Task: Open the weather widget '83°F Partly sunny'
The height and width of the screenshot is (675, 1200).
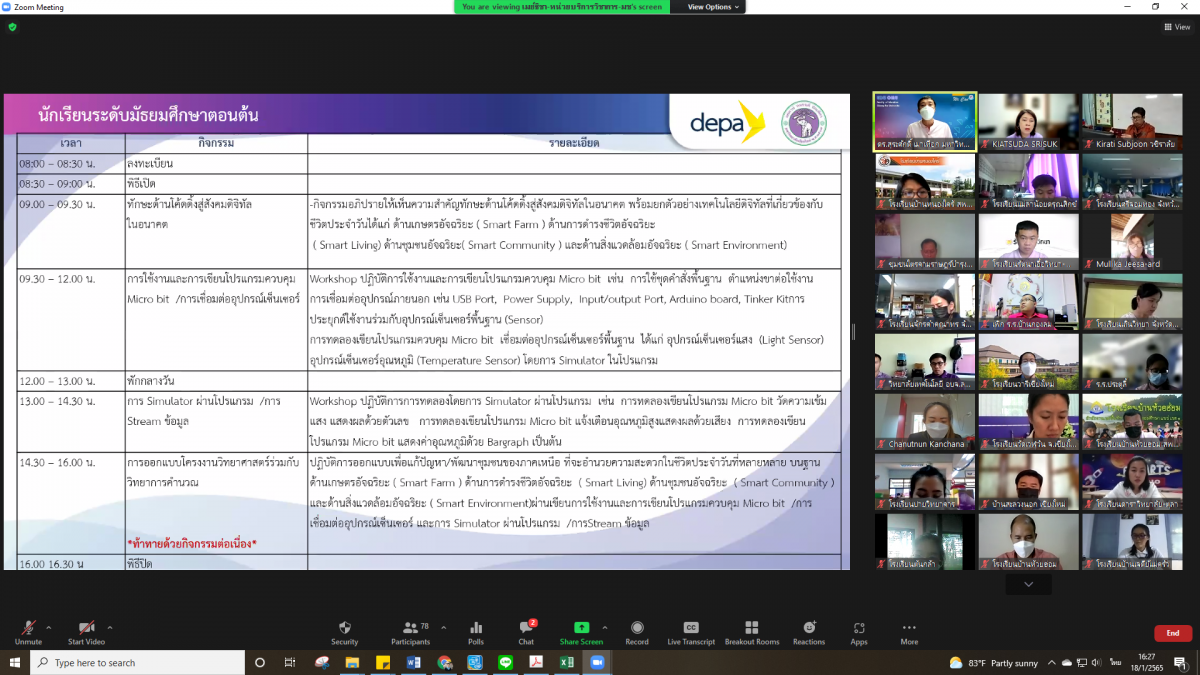Action: pyautogui.click(x=991, y=663)
